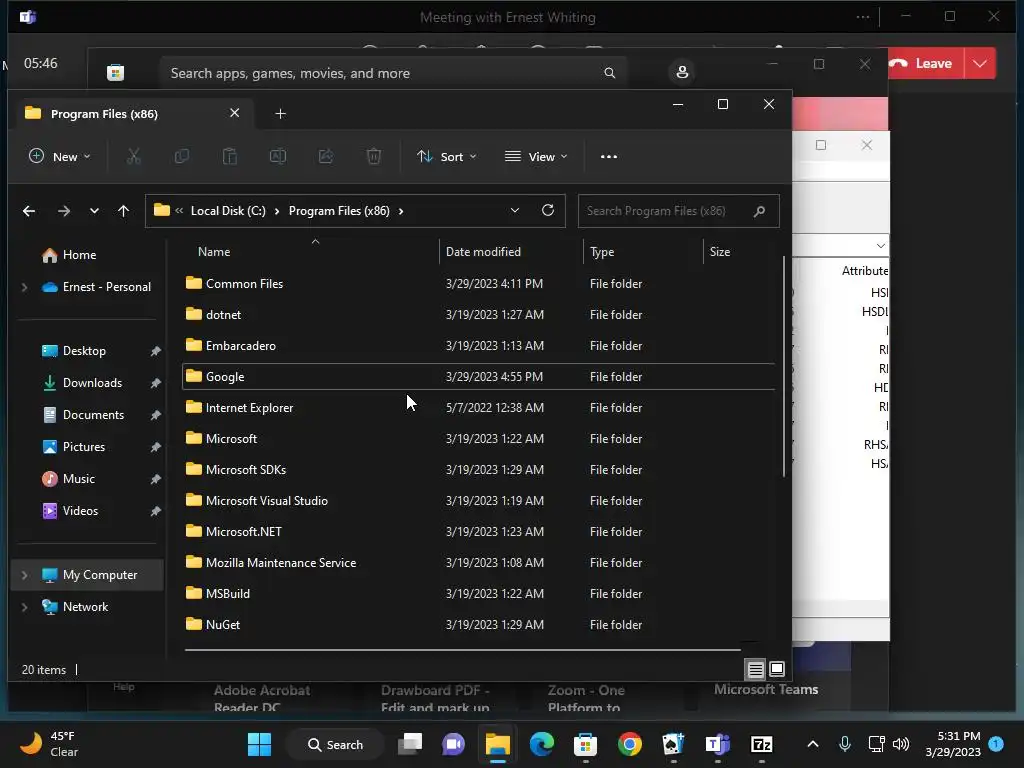Open the Microsoft Store profile icon
The width and height of the screenshot is (1024, 768).
pyautogui.click(x=682, y=72)
